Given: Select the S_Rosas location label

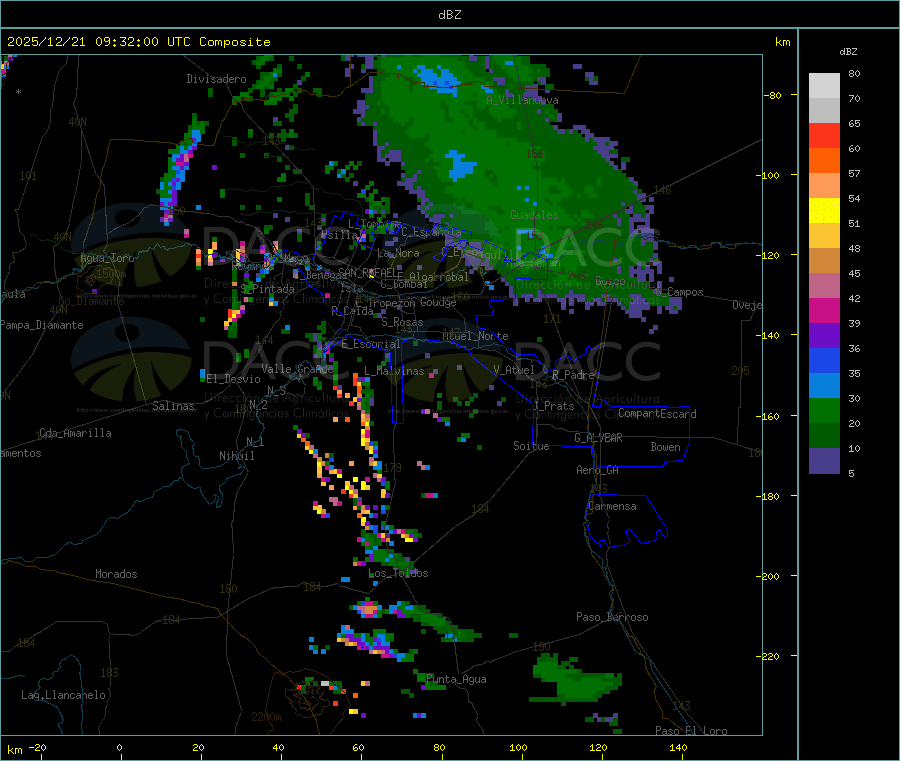Looking at the screenshot, I should (x=402, y=322).
